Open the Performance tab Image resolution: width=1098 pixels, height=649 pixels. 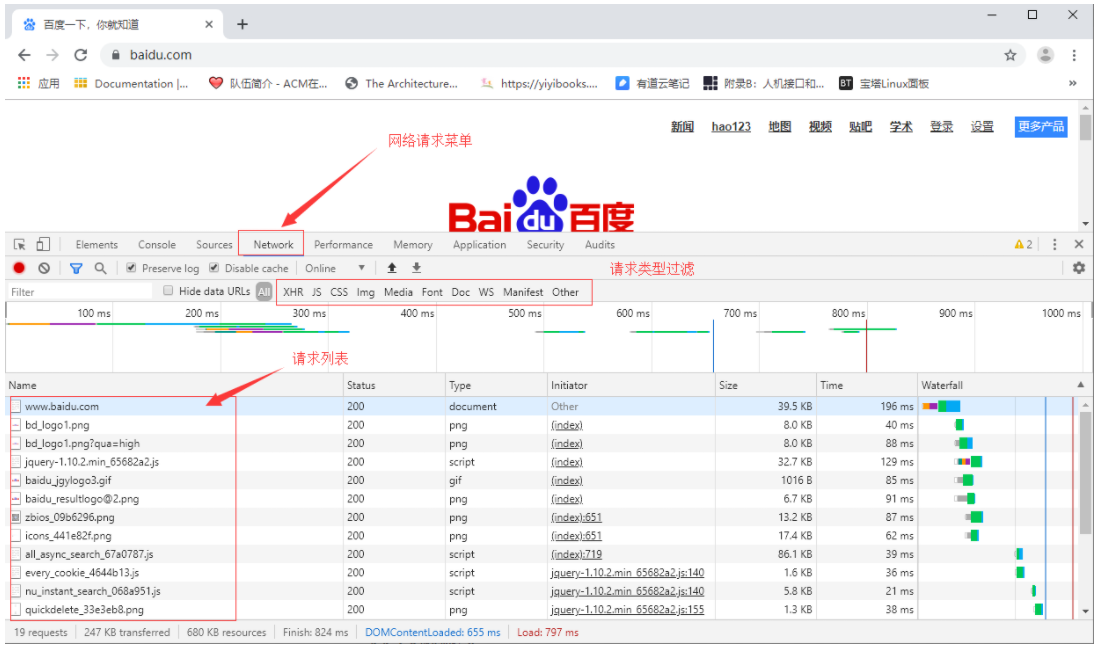[x=343, y=244]
